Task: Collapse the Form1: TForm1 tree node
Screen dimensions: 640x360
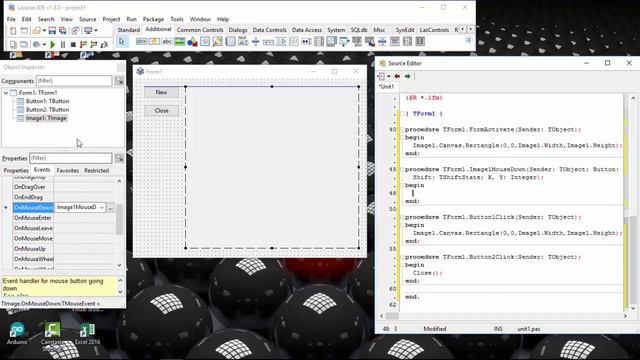Action: [6, 93]
